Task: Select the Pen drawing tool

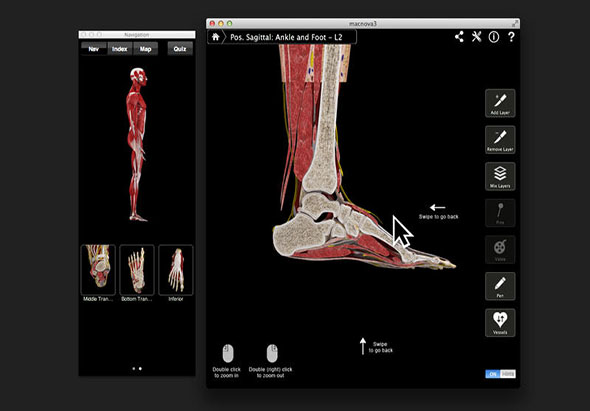Action: click(x=500, y=286)
